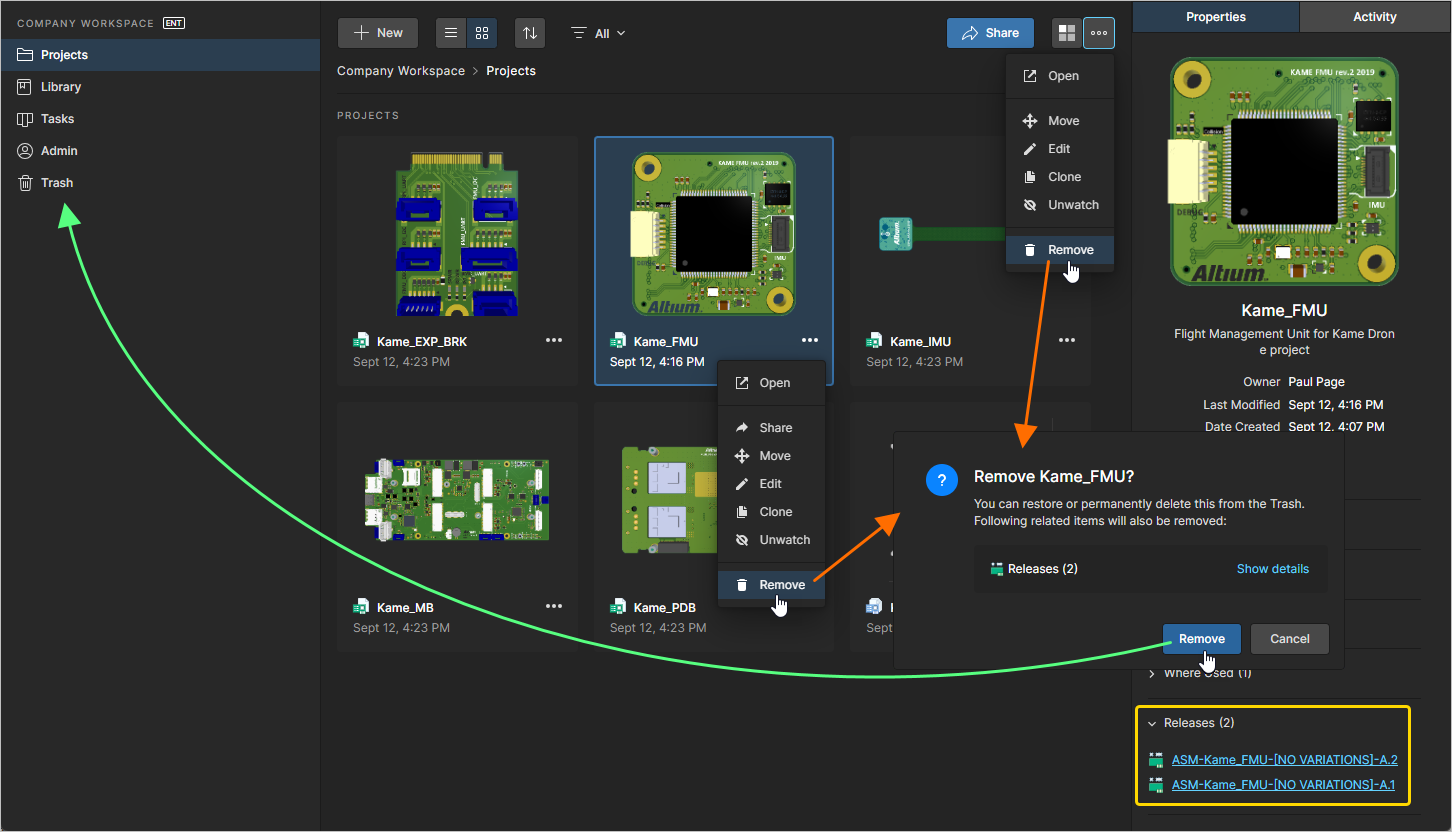Switch to list view icon
The width and height of the screenshot is (1452, 832).
coord(451,33)
